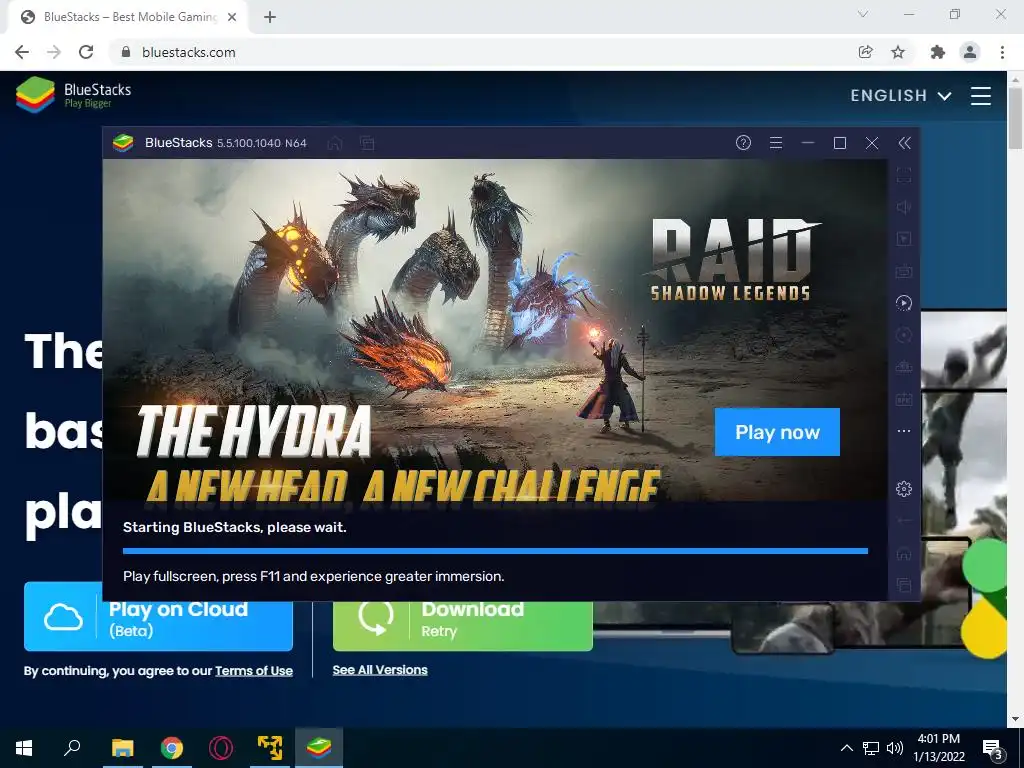Click the cursor lock icon in BlueStacks sidebar
1024x768 pixels.
pos(904,239)
